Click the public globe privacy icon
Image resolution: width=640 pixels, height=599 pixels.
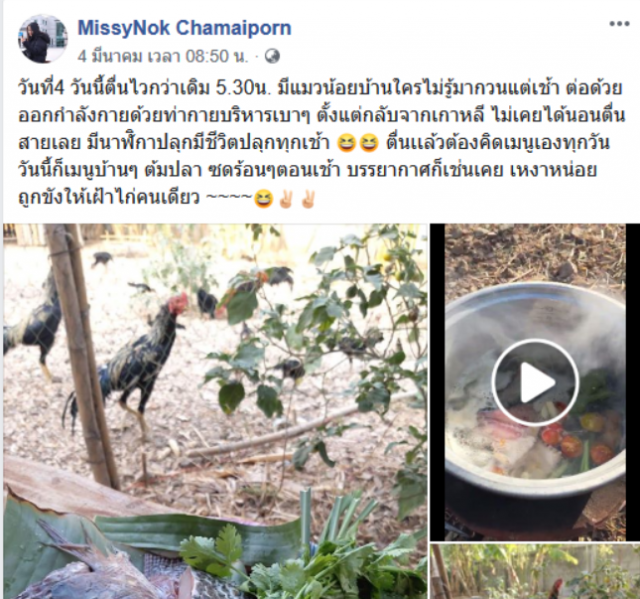click(x=272, y=56)
